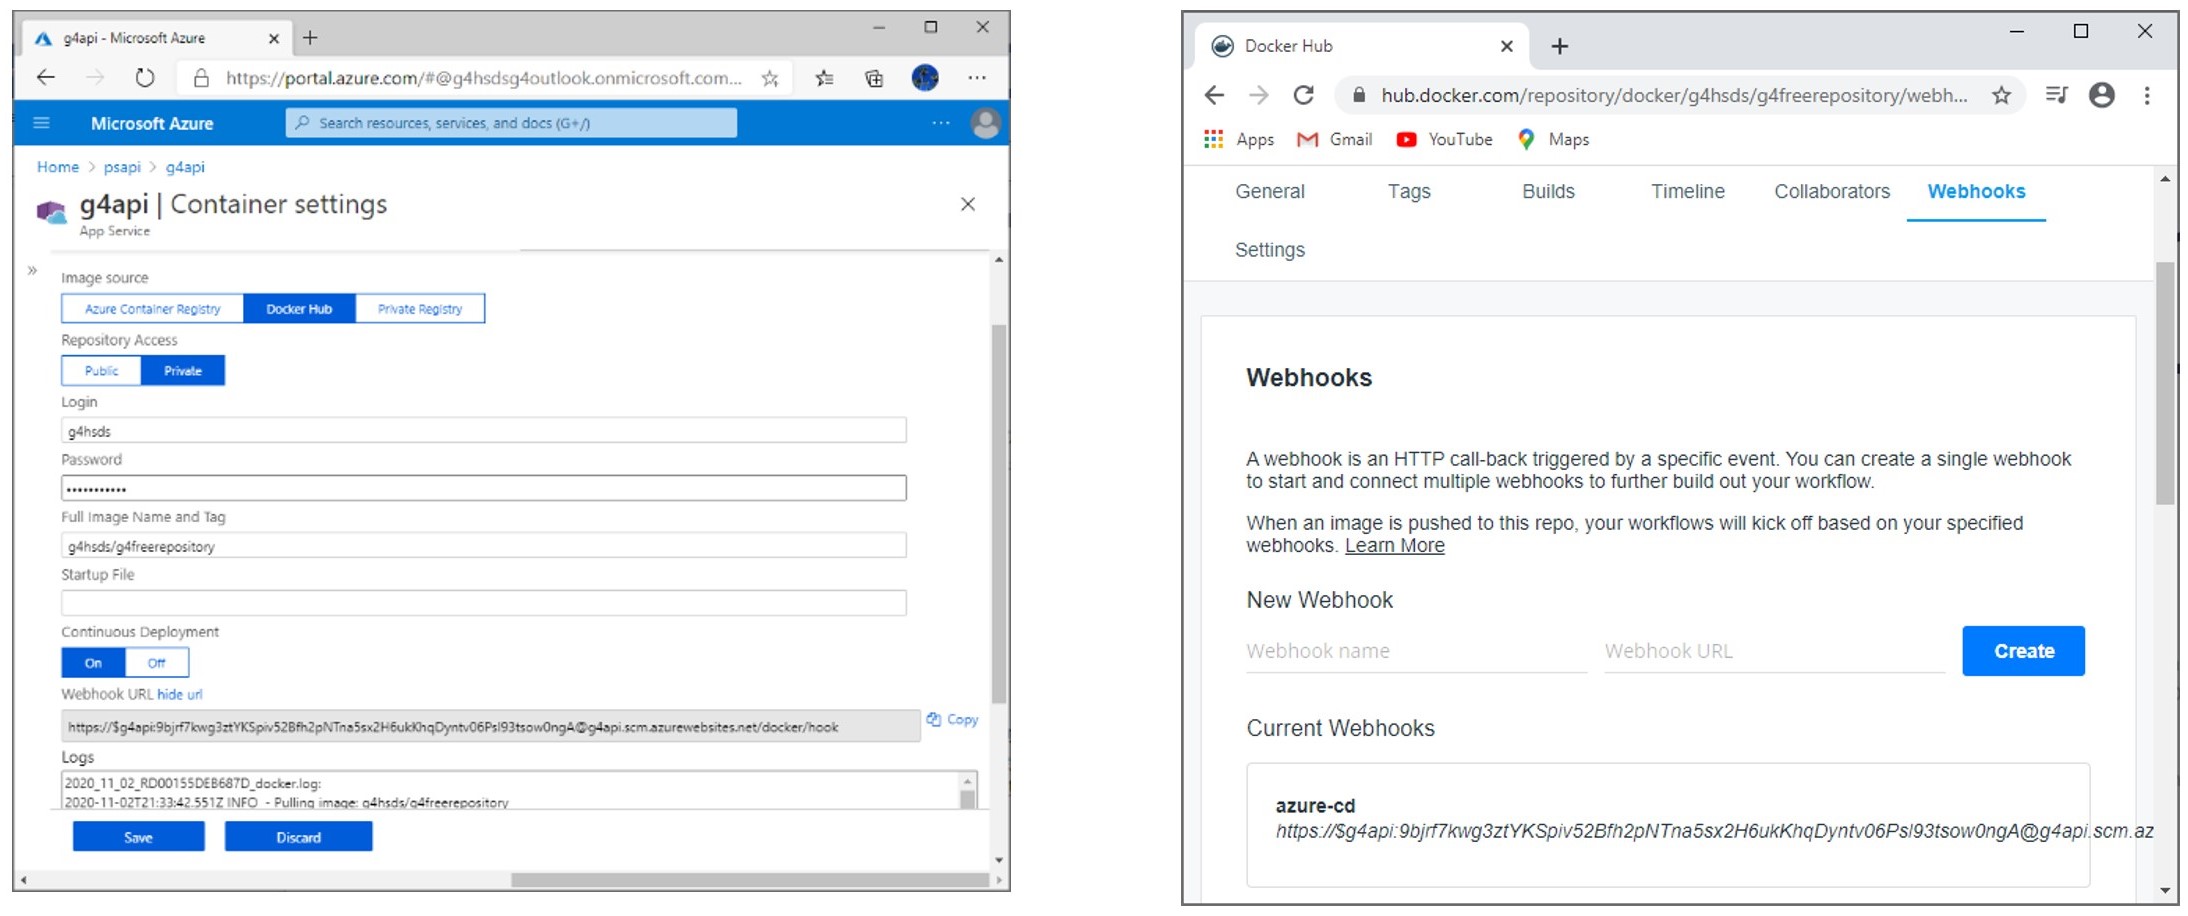Select Docker Hub as image source
Viewport: 2188px width, 916px height.
pos(299,309)
